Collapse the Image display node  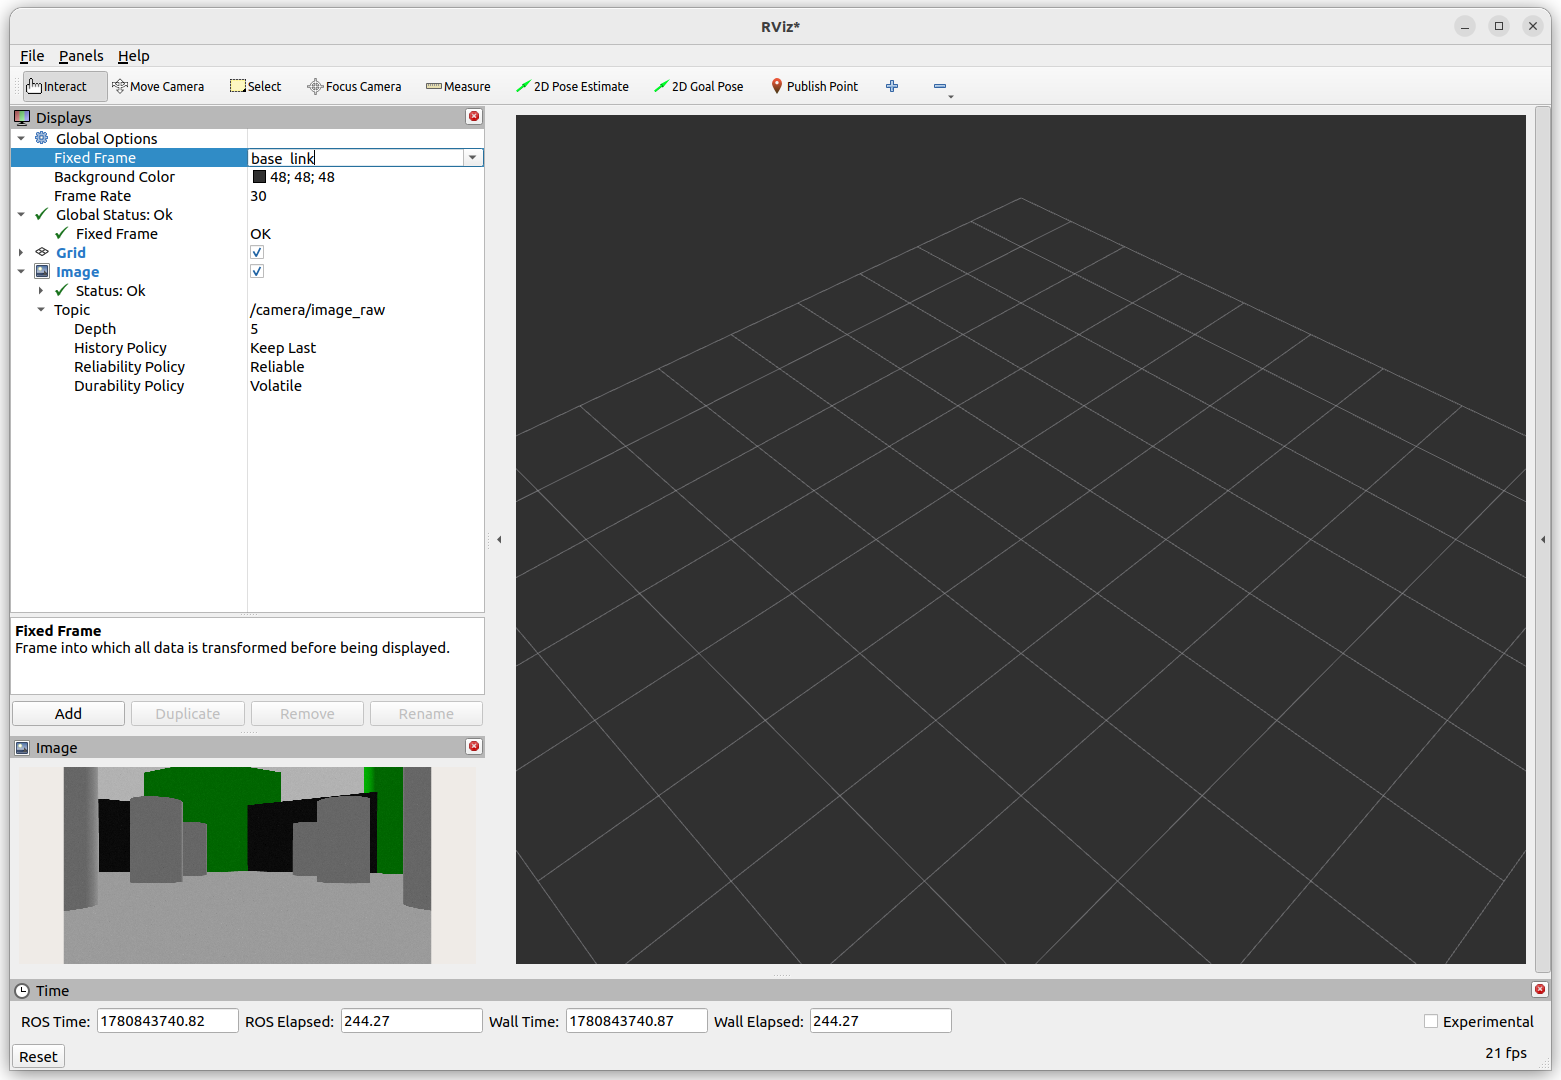pyautogui.click(x=21, y=271)
